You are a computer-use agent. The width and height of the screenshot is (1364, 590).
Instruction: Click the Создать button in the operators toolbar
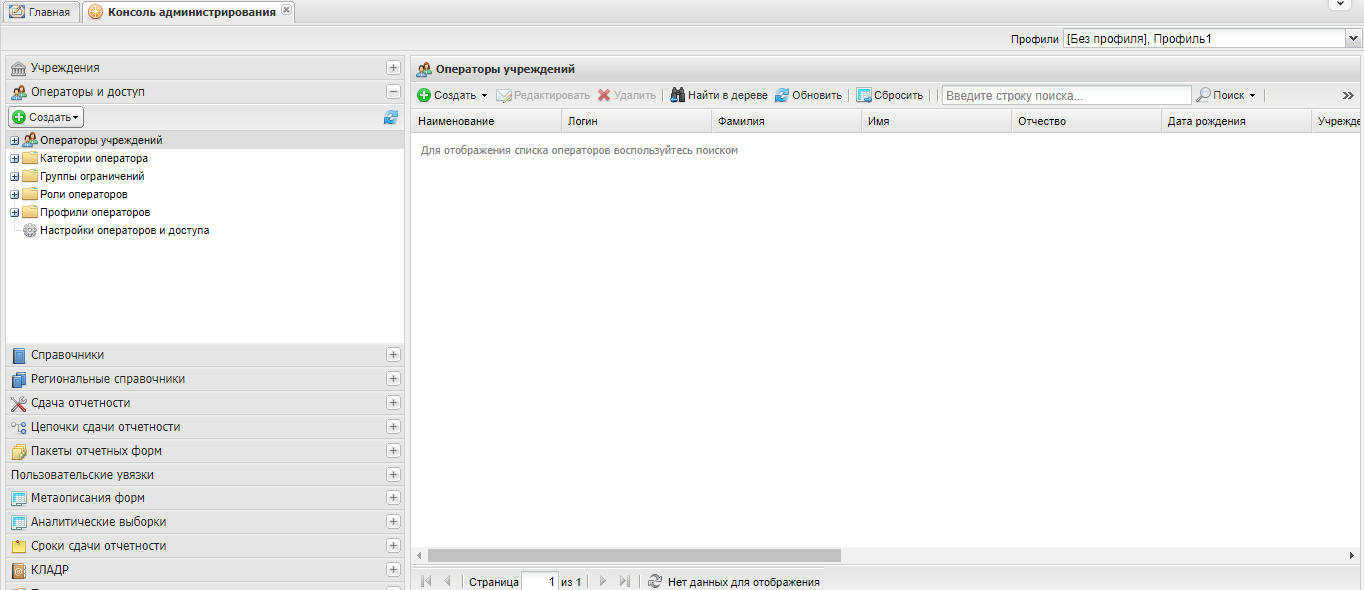(x=452, y=95)
